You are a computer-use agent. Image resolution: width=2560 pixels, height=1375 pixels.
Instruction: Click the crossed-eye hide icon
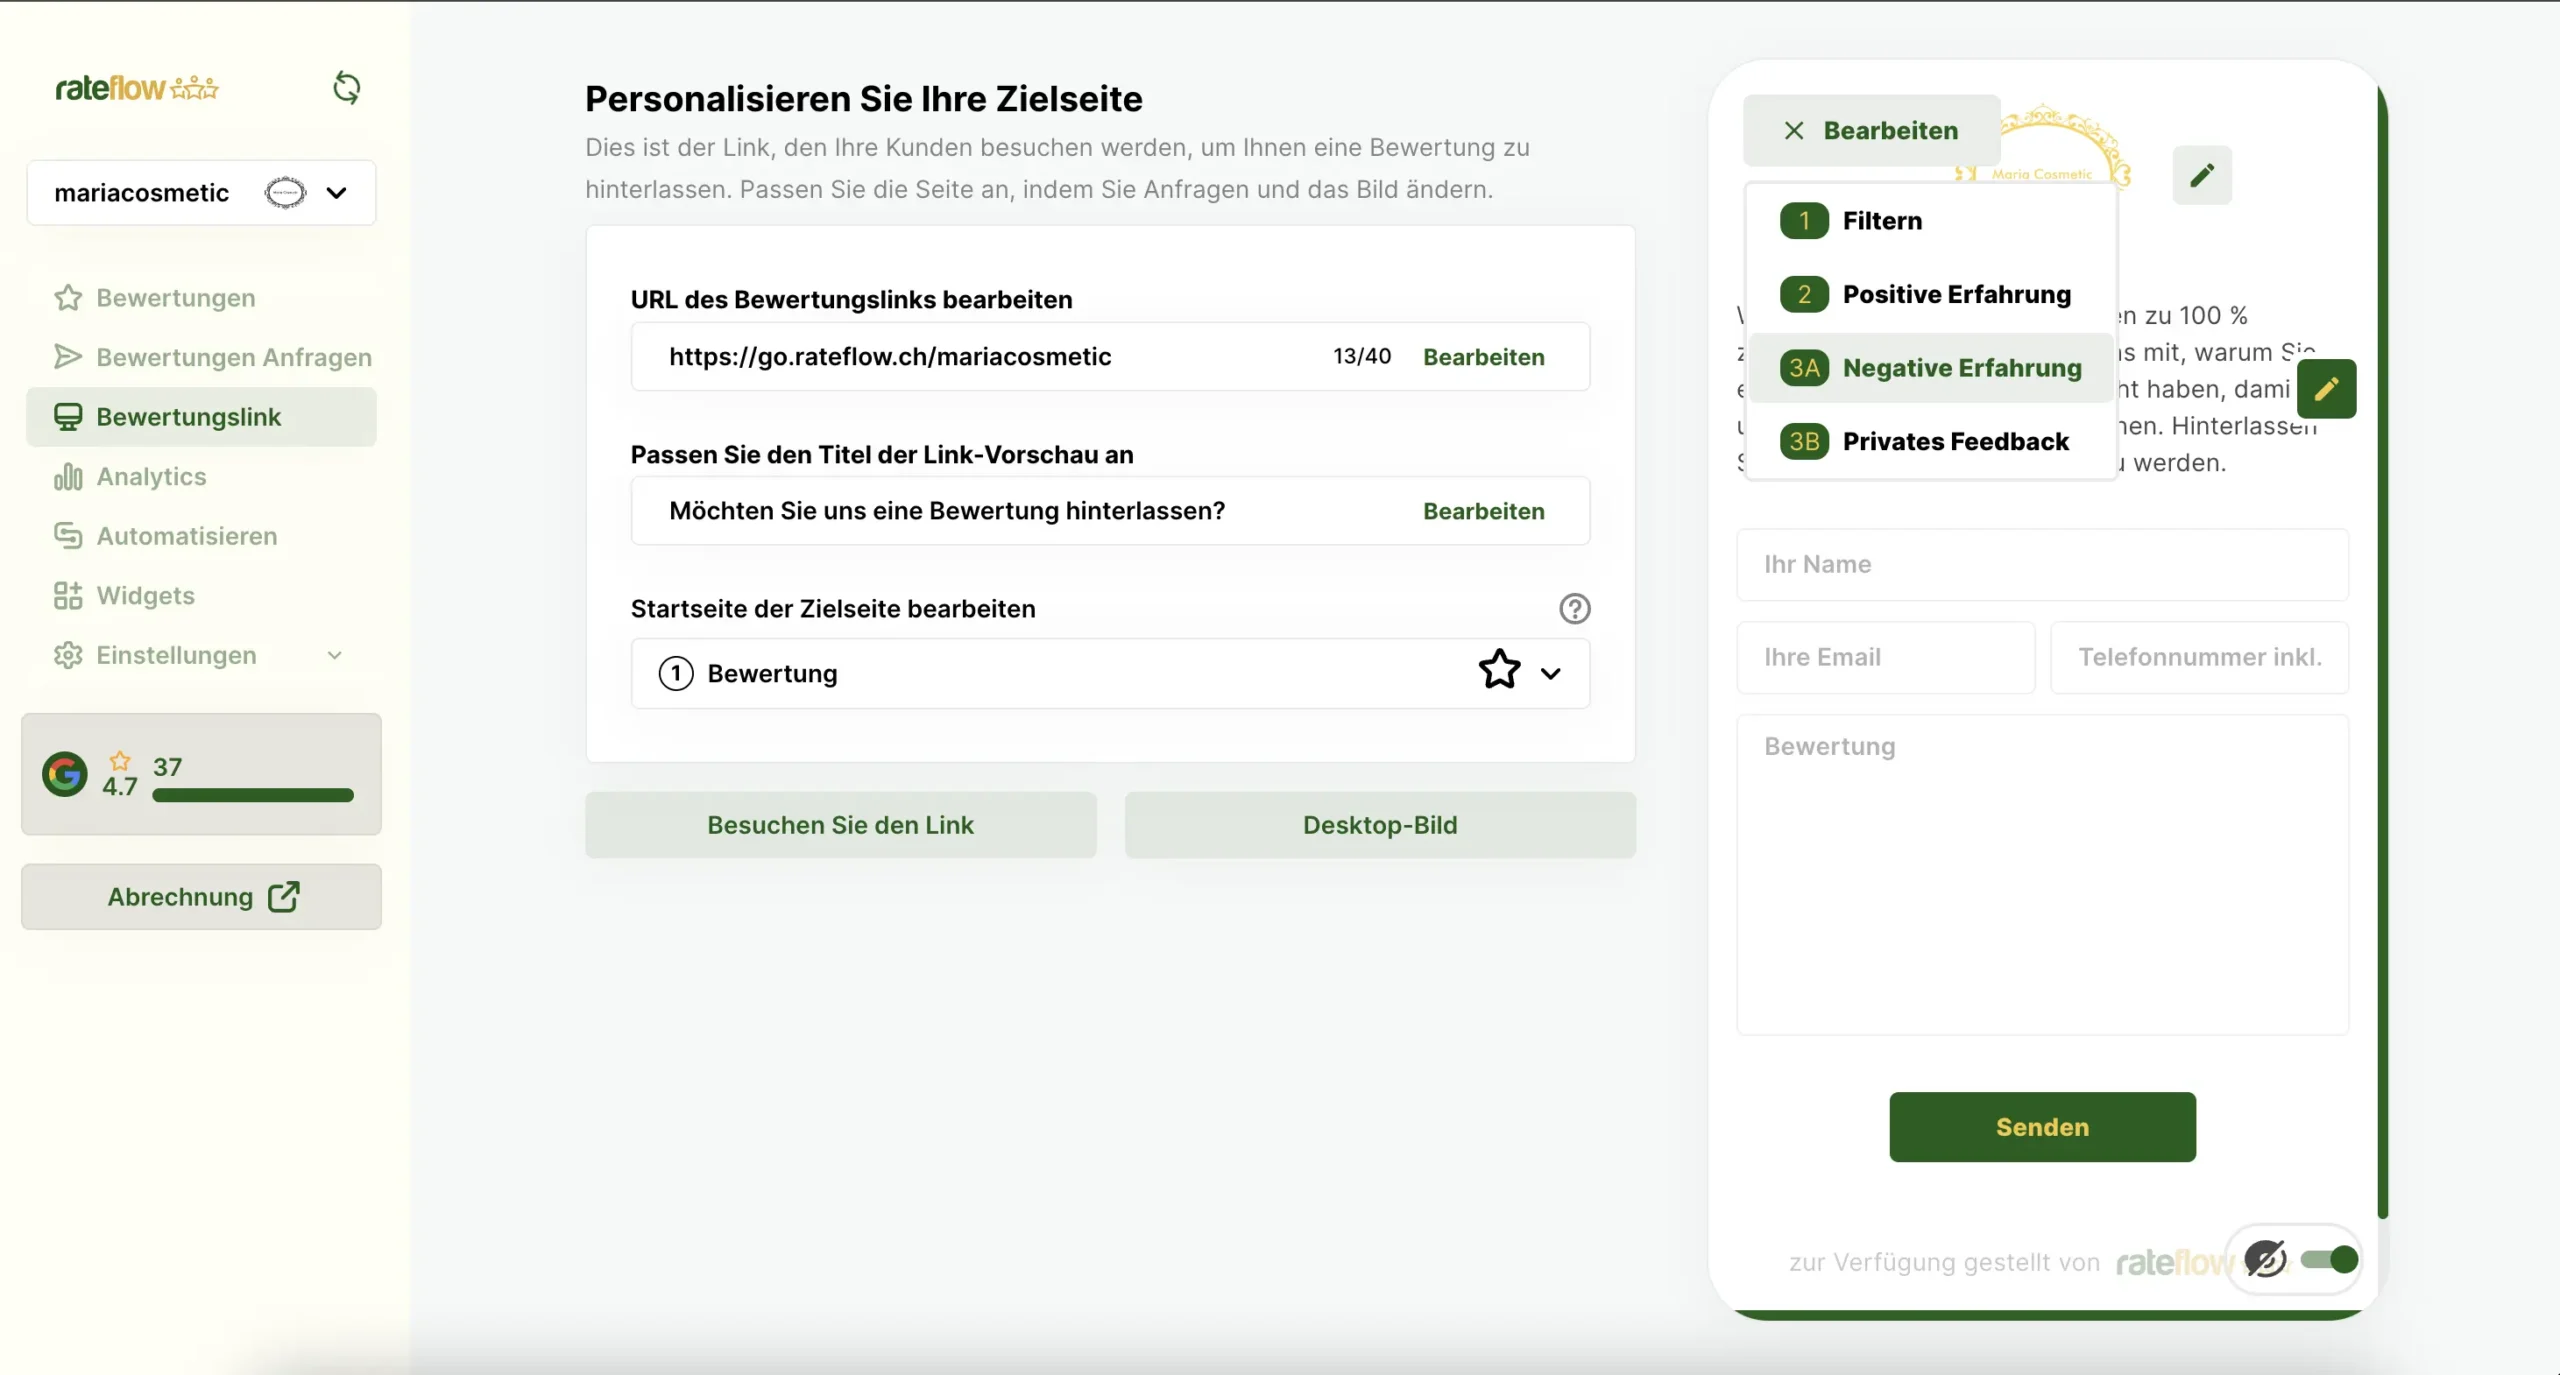2265,1259
